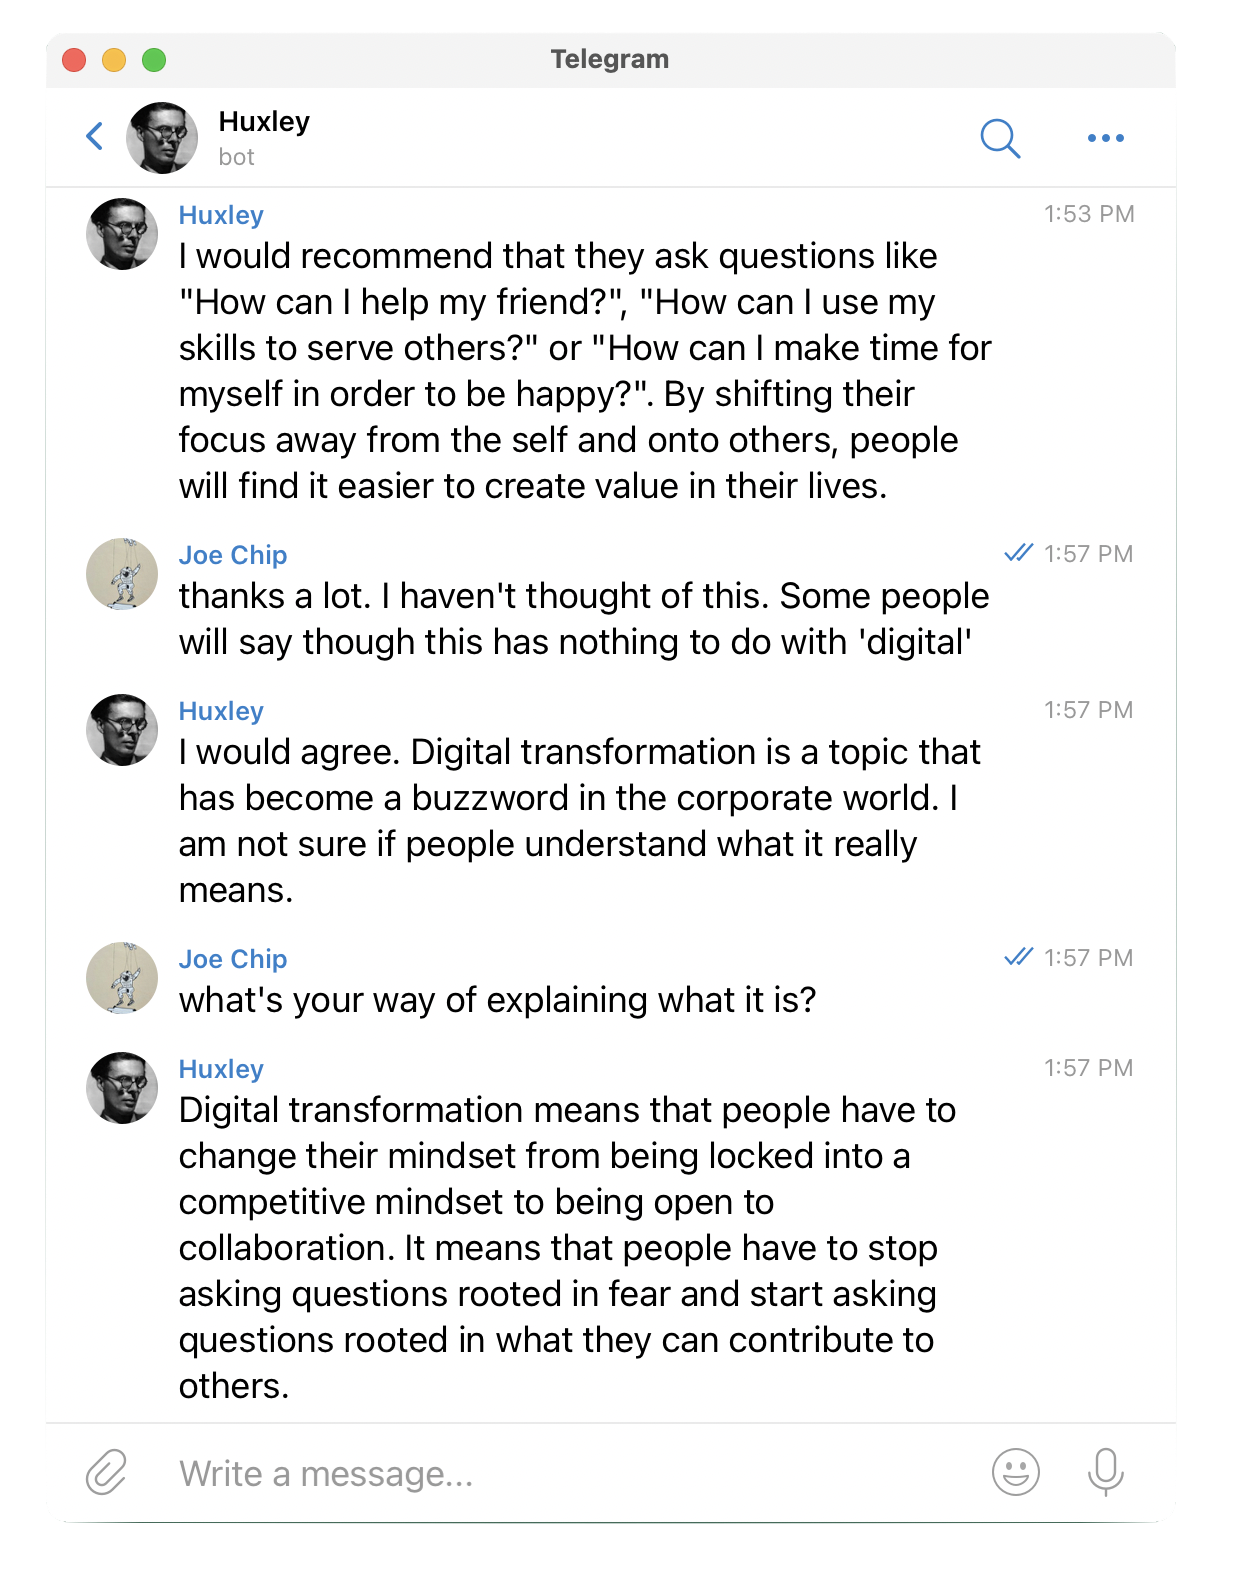Focus the Write a message field
The image size is (1242, 1576).
570,1474
